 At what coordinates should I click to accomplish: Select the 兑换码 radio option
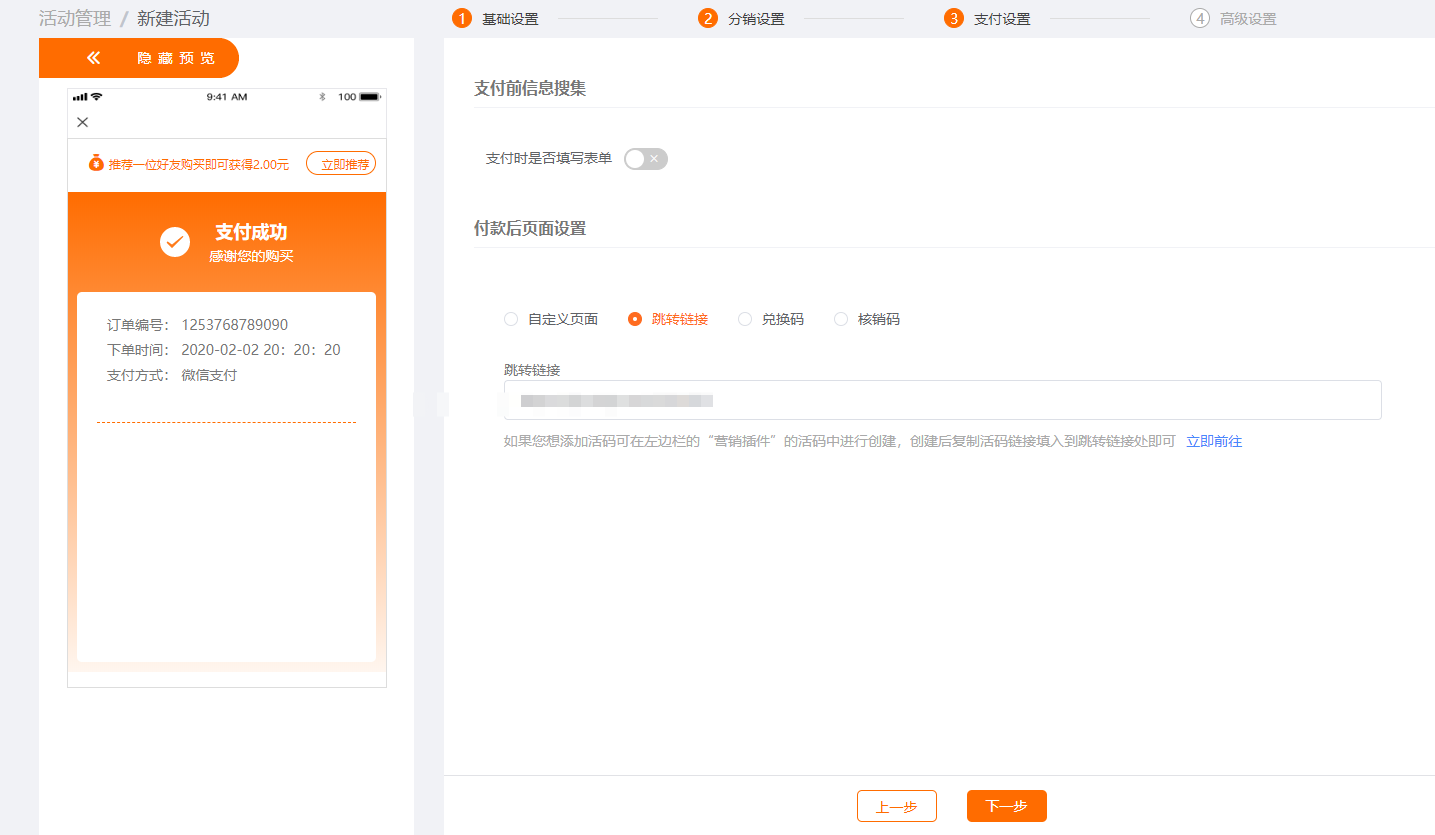pos(745,319)
